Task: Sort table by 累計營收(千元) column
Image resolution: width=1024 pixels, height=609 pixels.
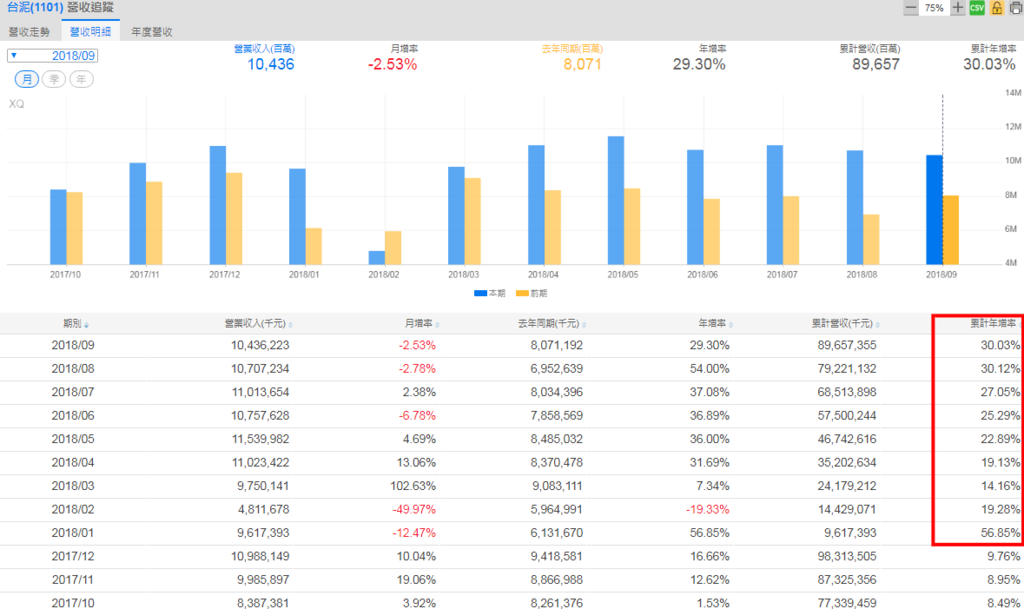Action: tap(846, 324)
